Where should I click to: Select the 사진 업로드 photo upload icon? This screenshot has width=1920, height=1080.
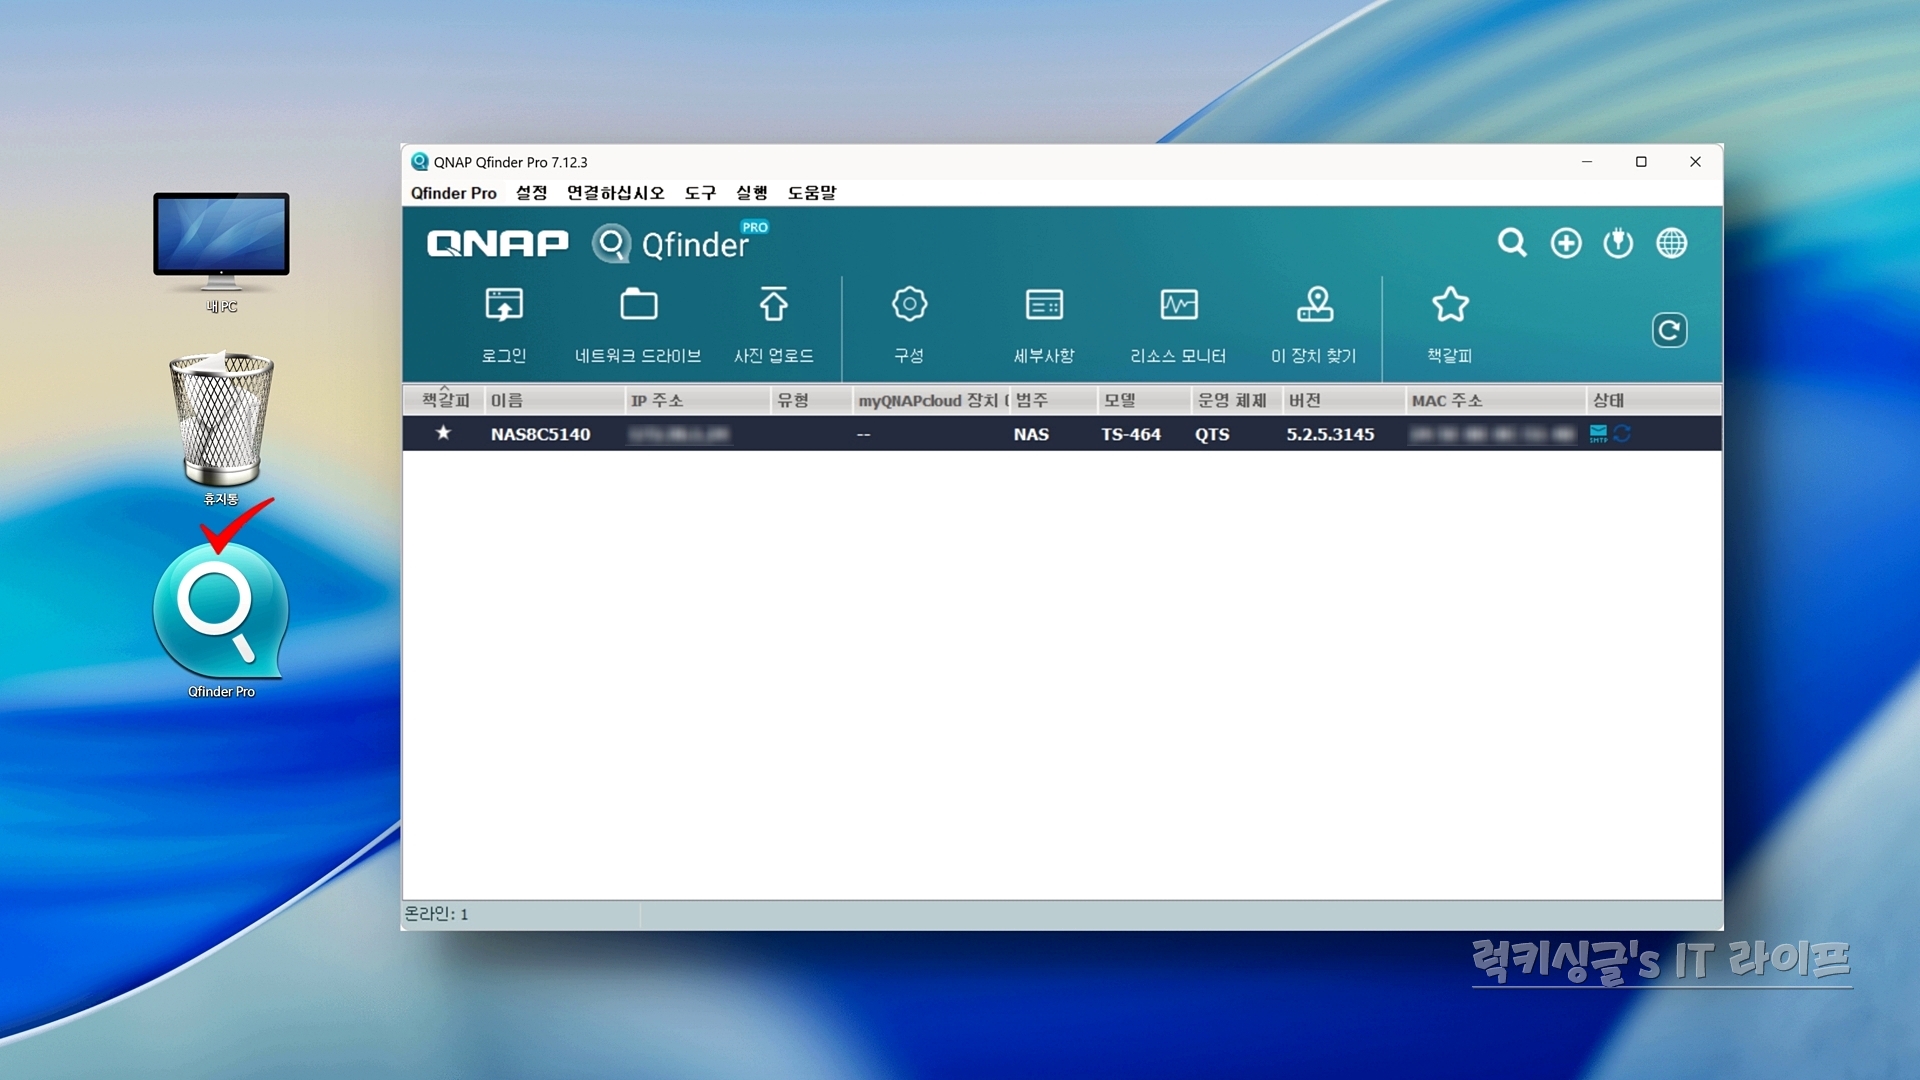click(x=773, y=304)
